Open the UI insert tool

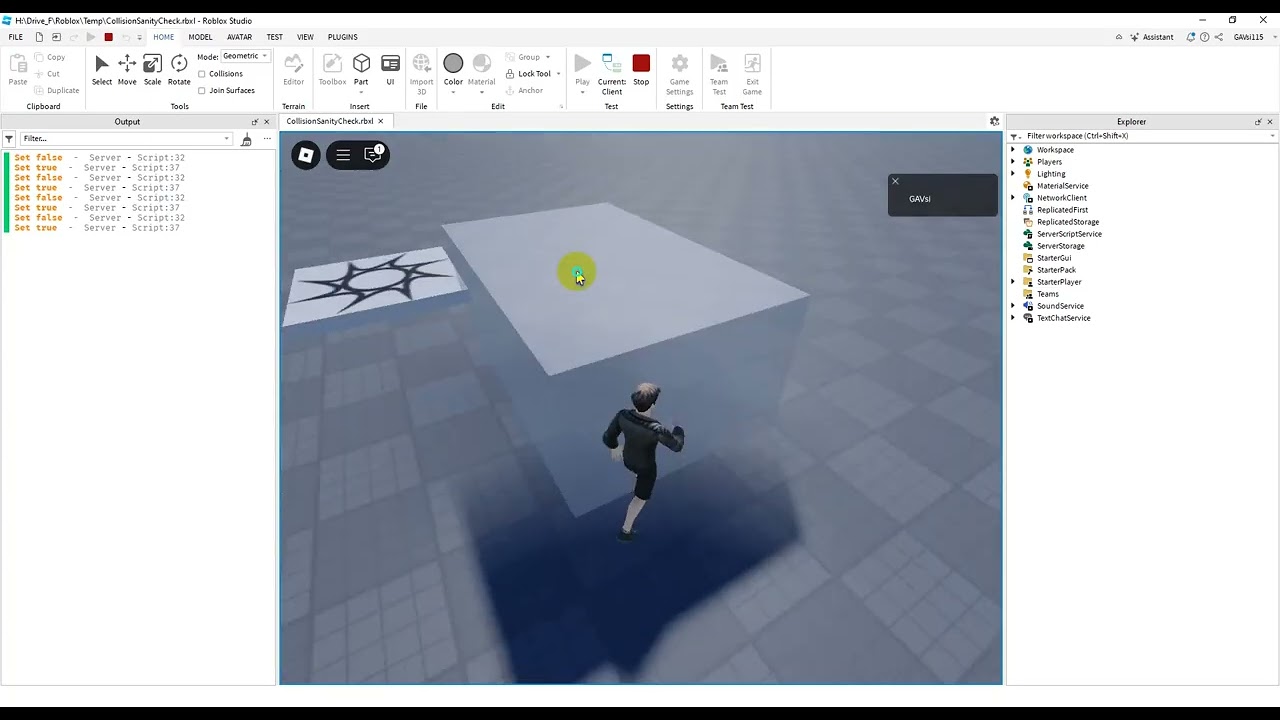tap(390, 70)
